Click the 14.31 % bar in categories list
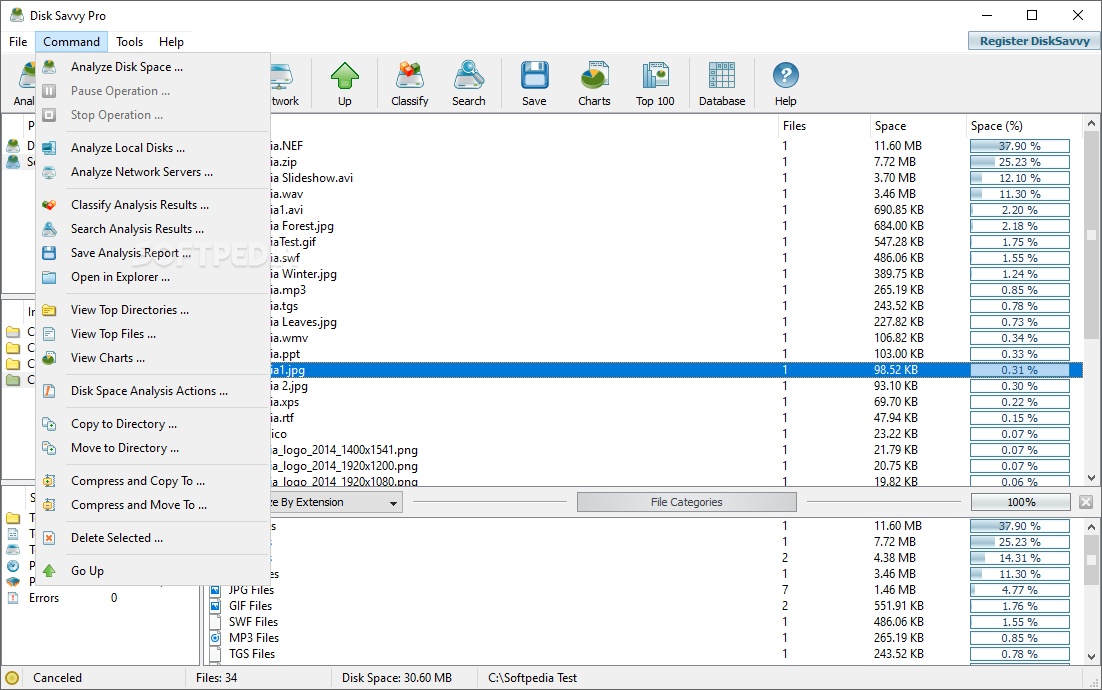The height and width of the screenshot is (690, 1102). coord(1020,558)
